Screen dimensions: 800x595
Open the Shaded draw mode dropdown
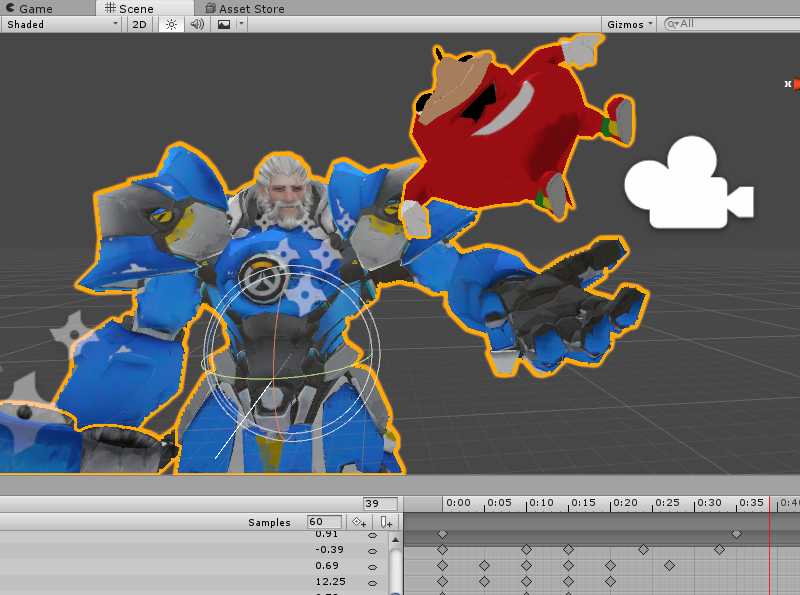pyautogui.click(x=60, y=24)
